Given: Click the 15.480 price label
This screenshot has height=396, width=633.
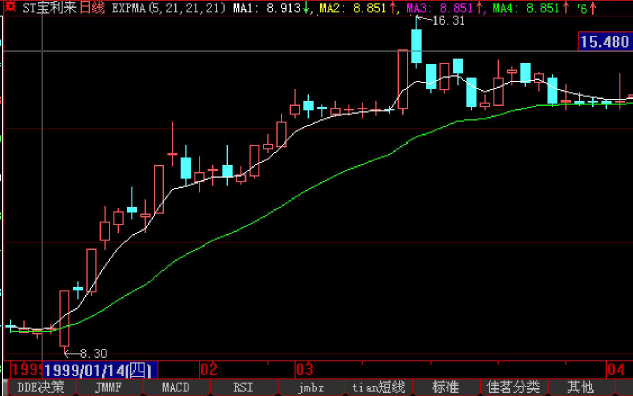Looking at the screenshot, I should [x=604, y=42].
